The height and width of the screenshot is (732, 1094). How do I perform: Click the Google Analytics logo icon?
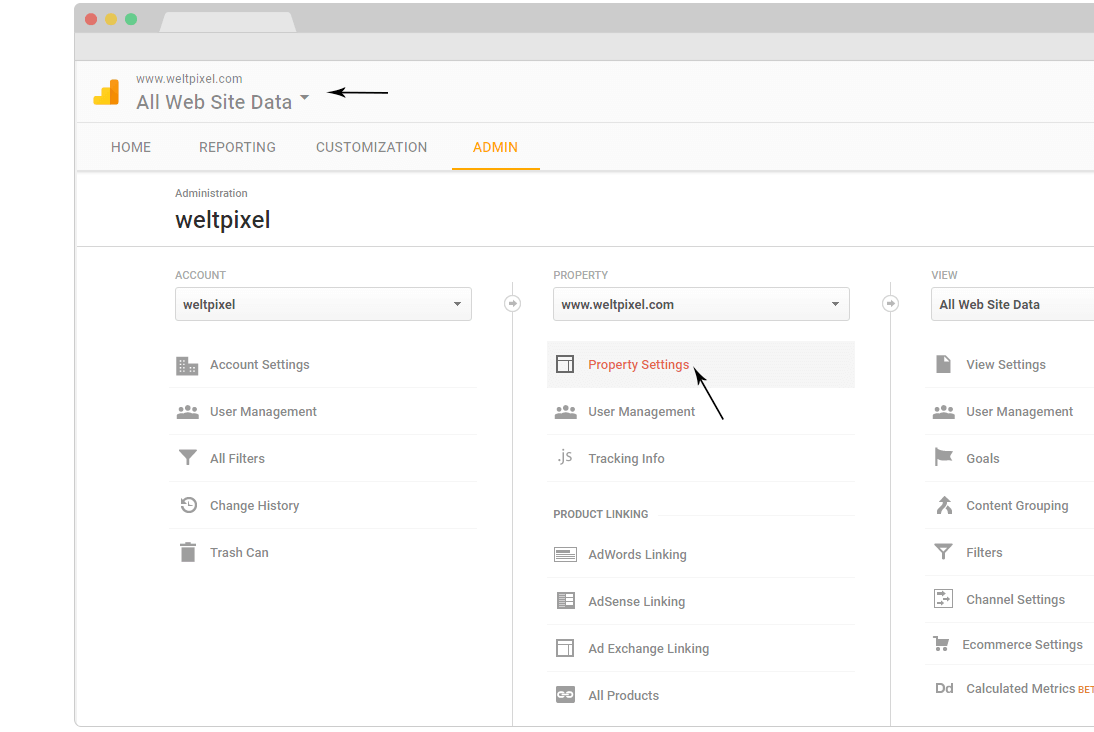click(106, 92)
